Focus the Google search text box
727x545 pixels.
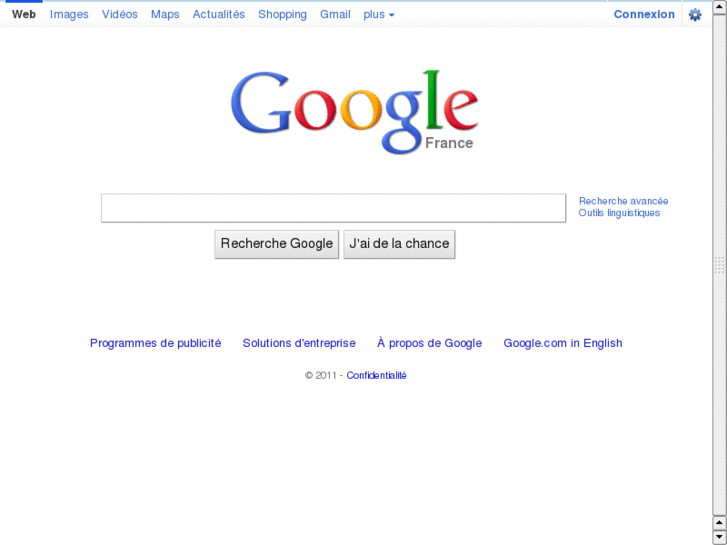pos(333,208)
